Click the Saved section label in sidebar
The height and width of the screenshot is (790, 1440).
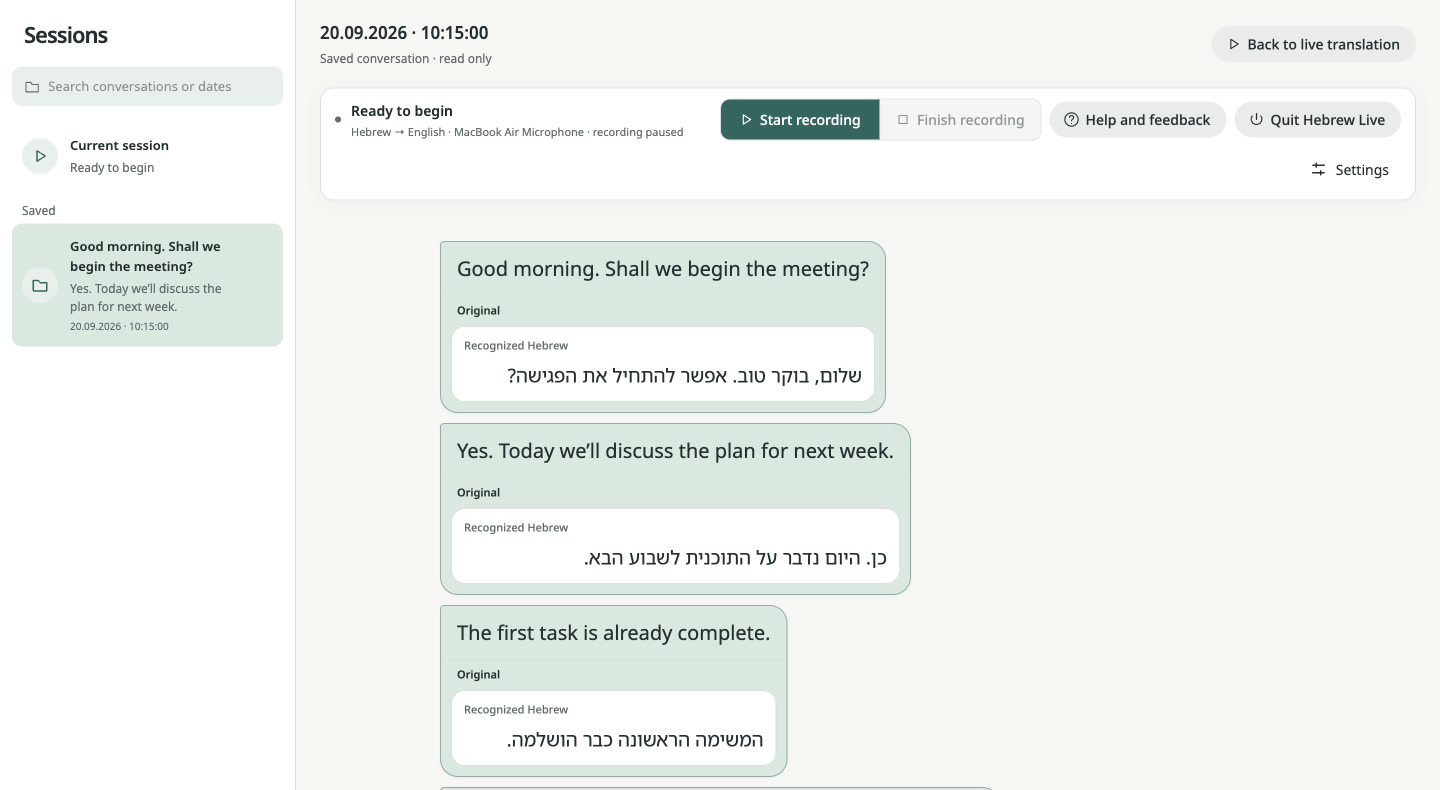39,210
